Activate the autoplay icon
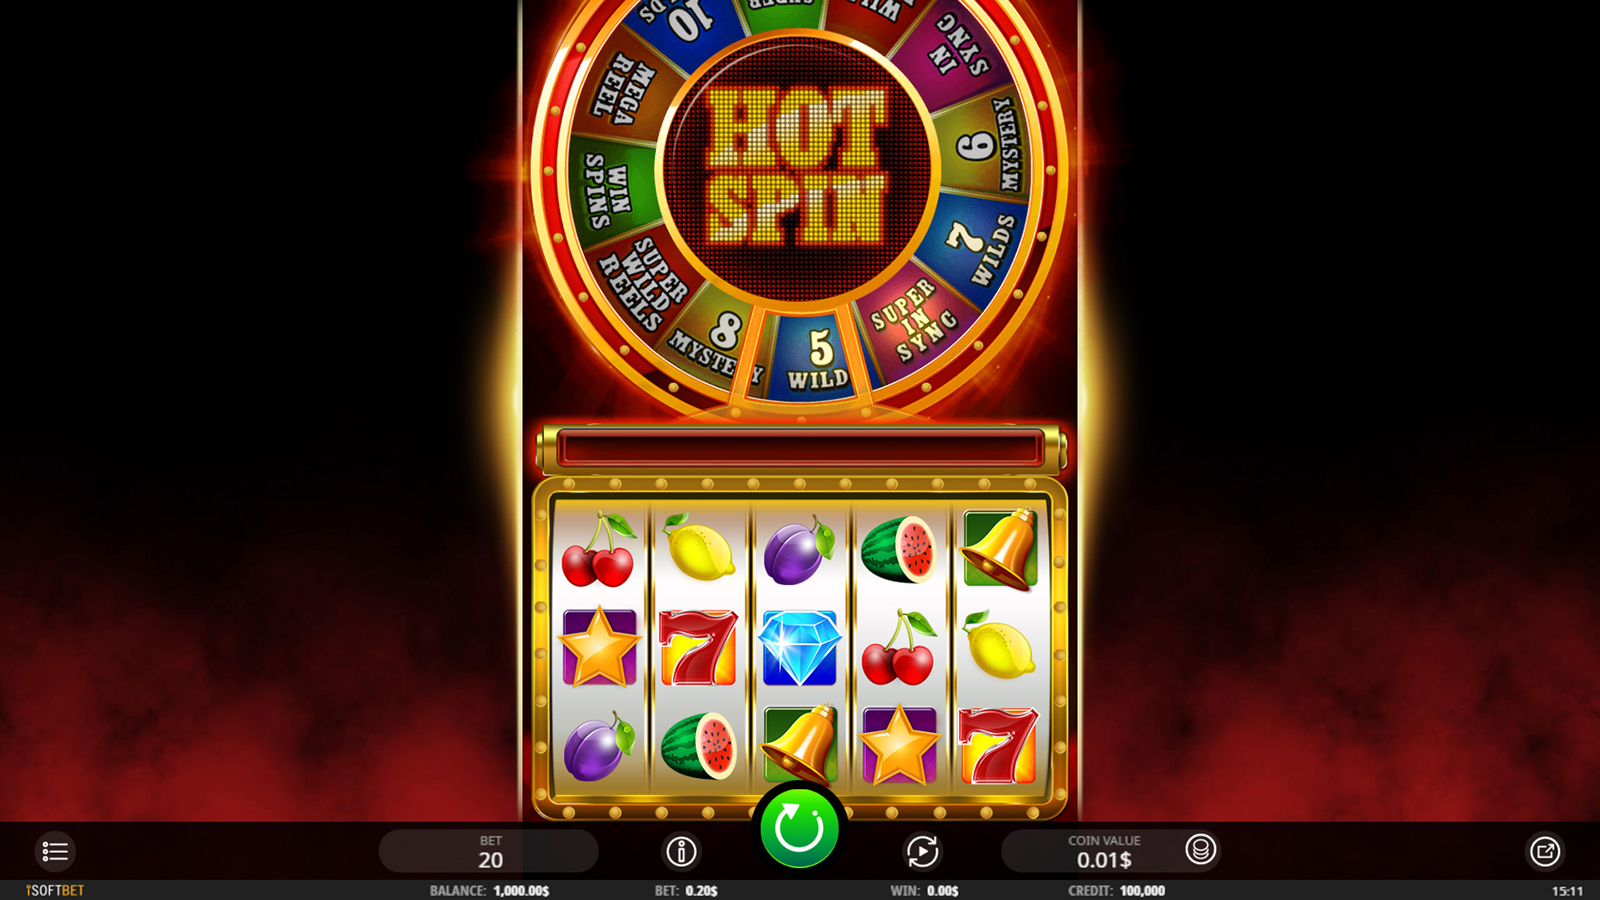This screenshot has width=1600, height=900. [922, 852]
